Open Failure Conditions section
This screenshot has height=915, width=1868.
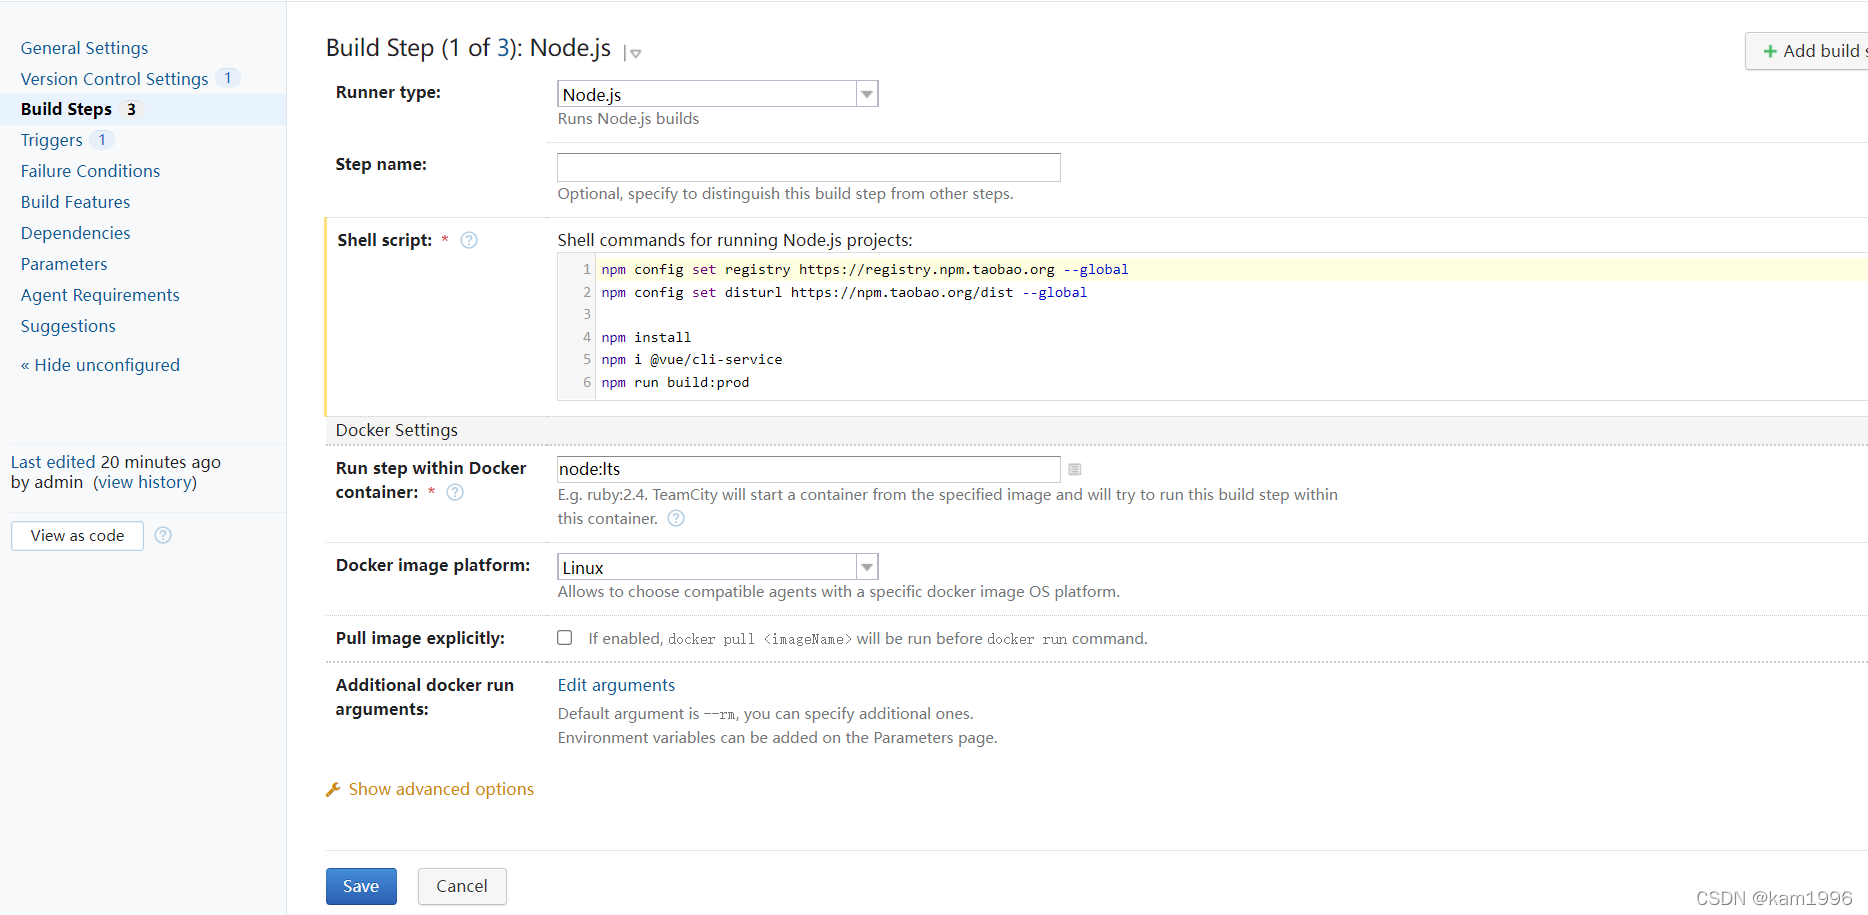(x=90, y=171)
